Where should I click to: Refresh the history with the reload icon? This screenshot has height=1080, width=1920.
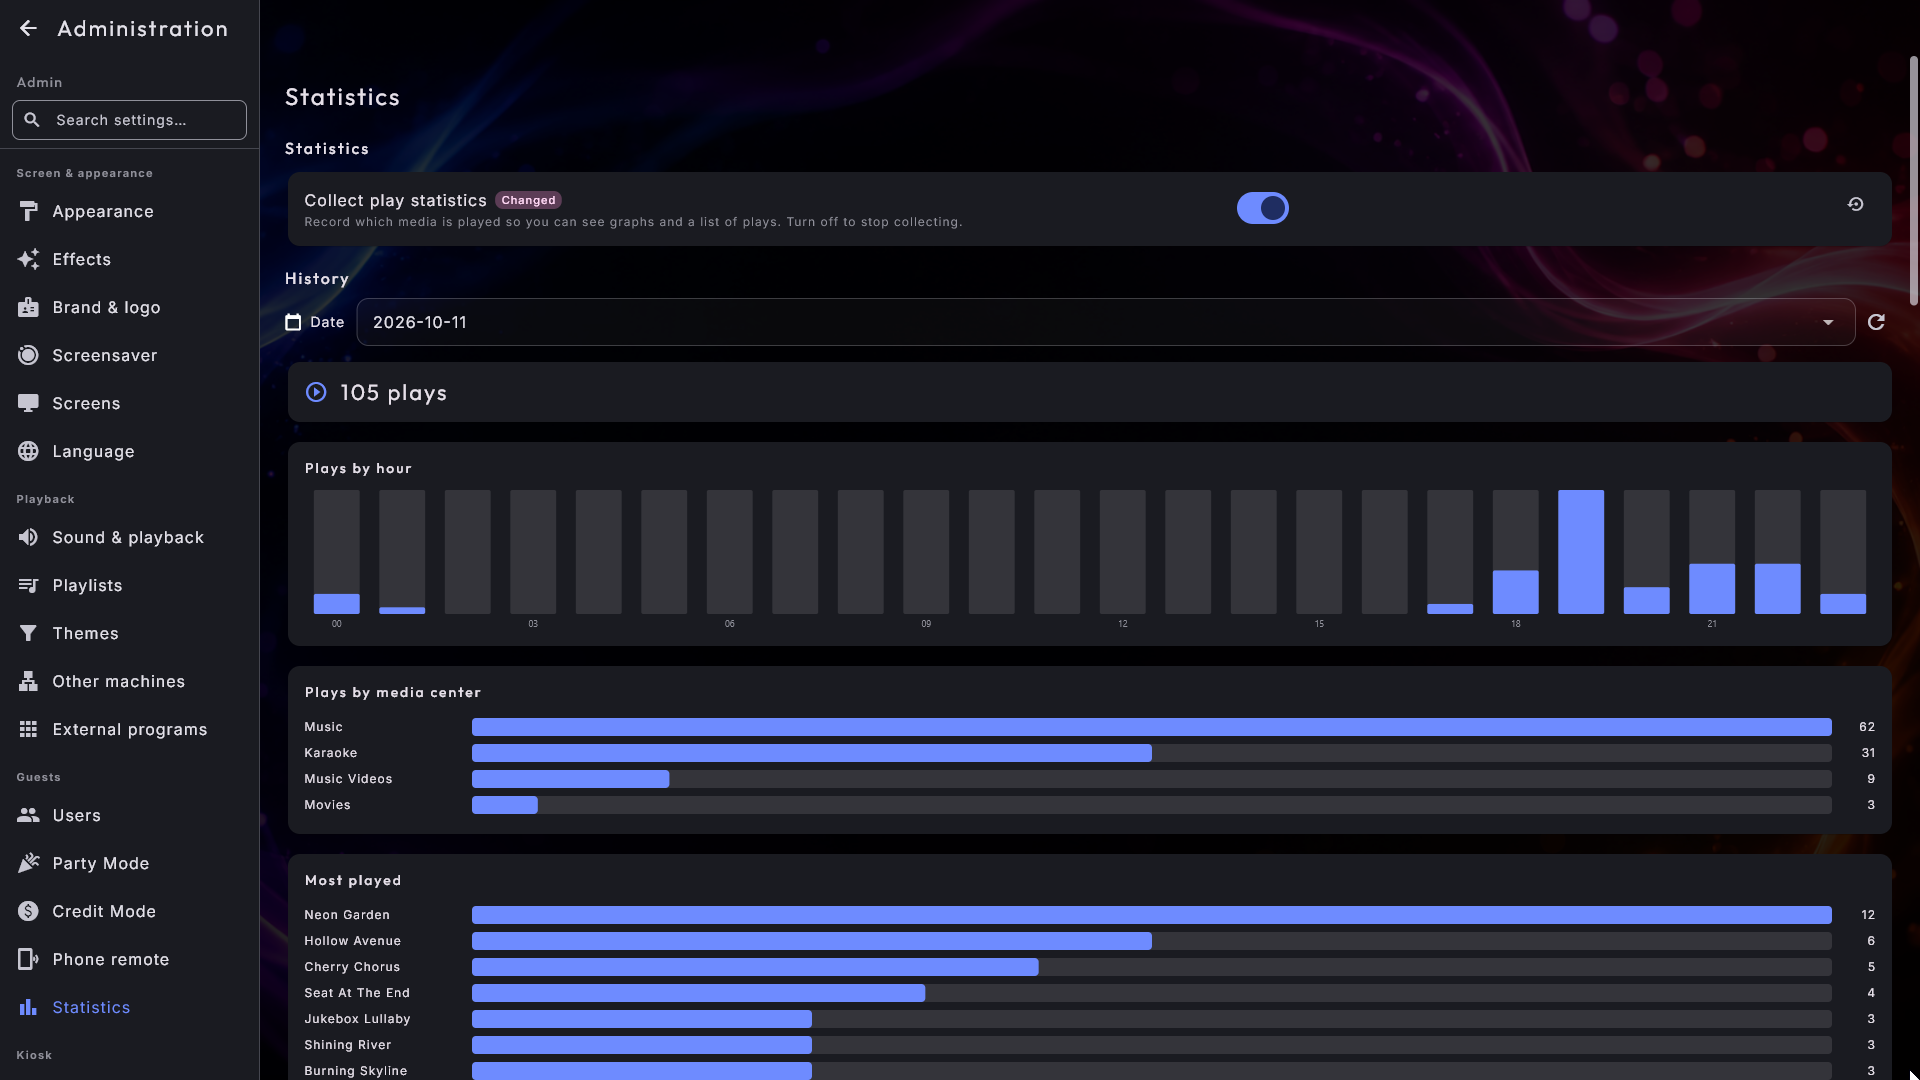[1876, 322]
